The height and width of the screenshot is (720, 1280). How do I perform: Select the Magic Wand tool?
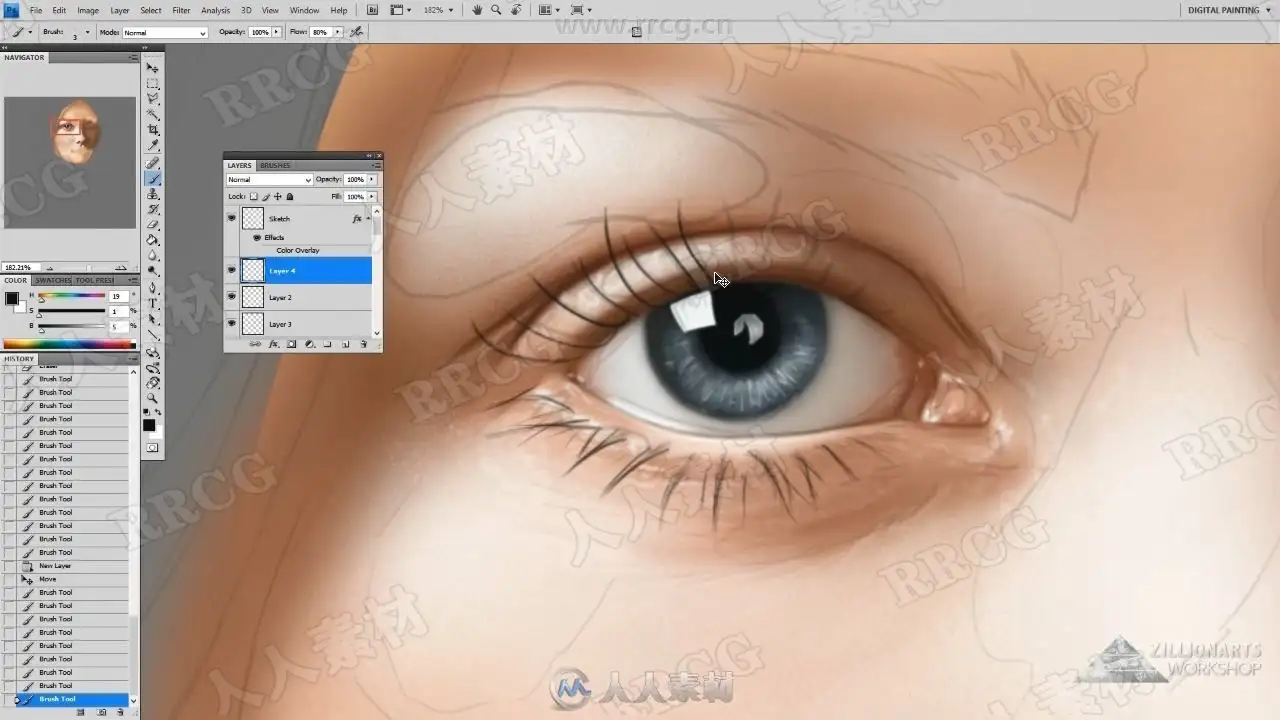click(153, 115)
